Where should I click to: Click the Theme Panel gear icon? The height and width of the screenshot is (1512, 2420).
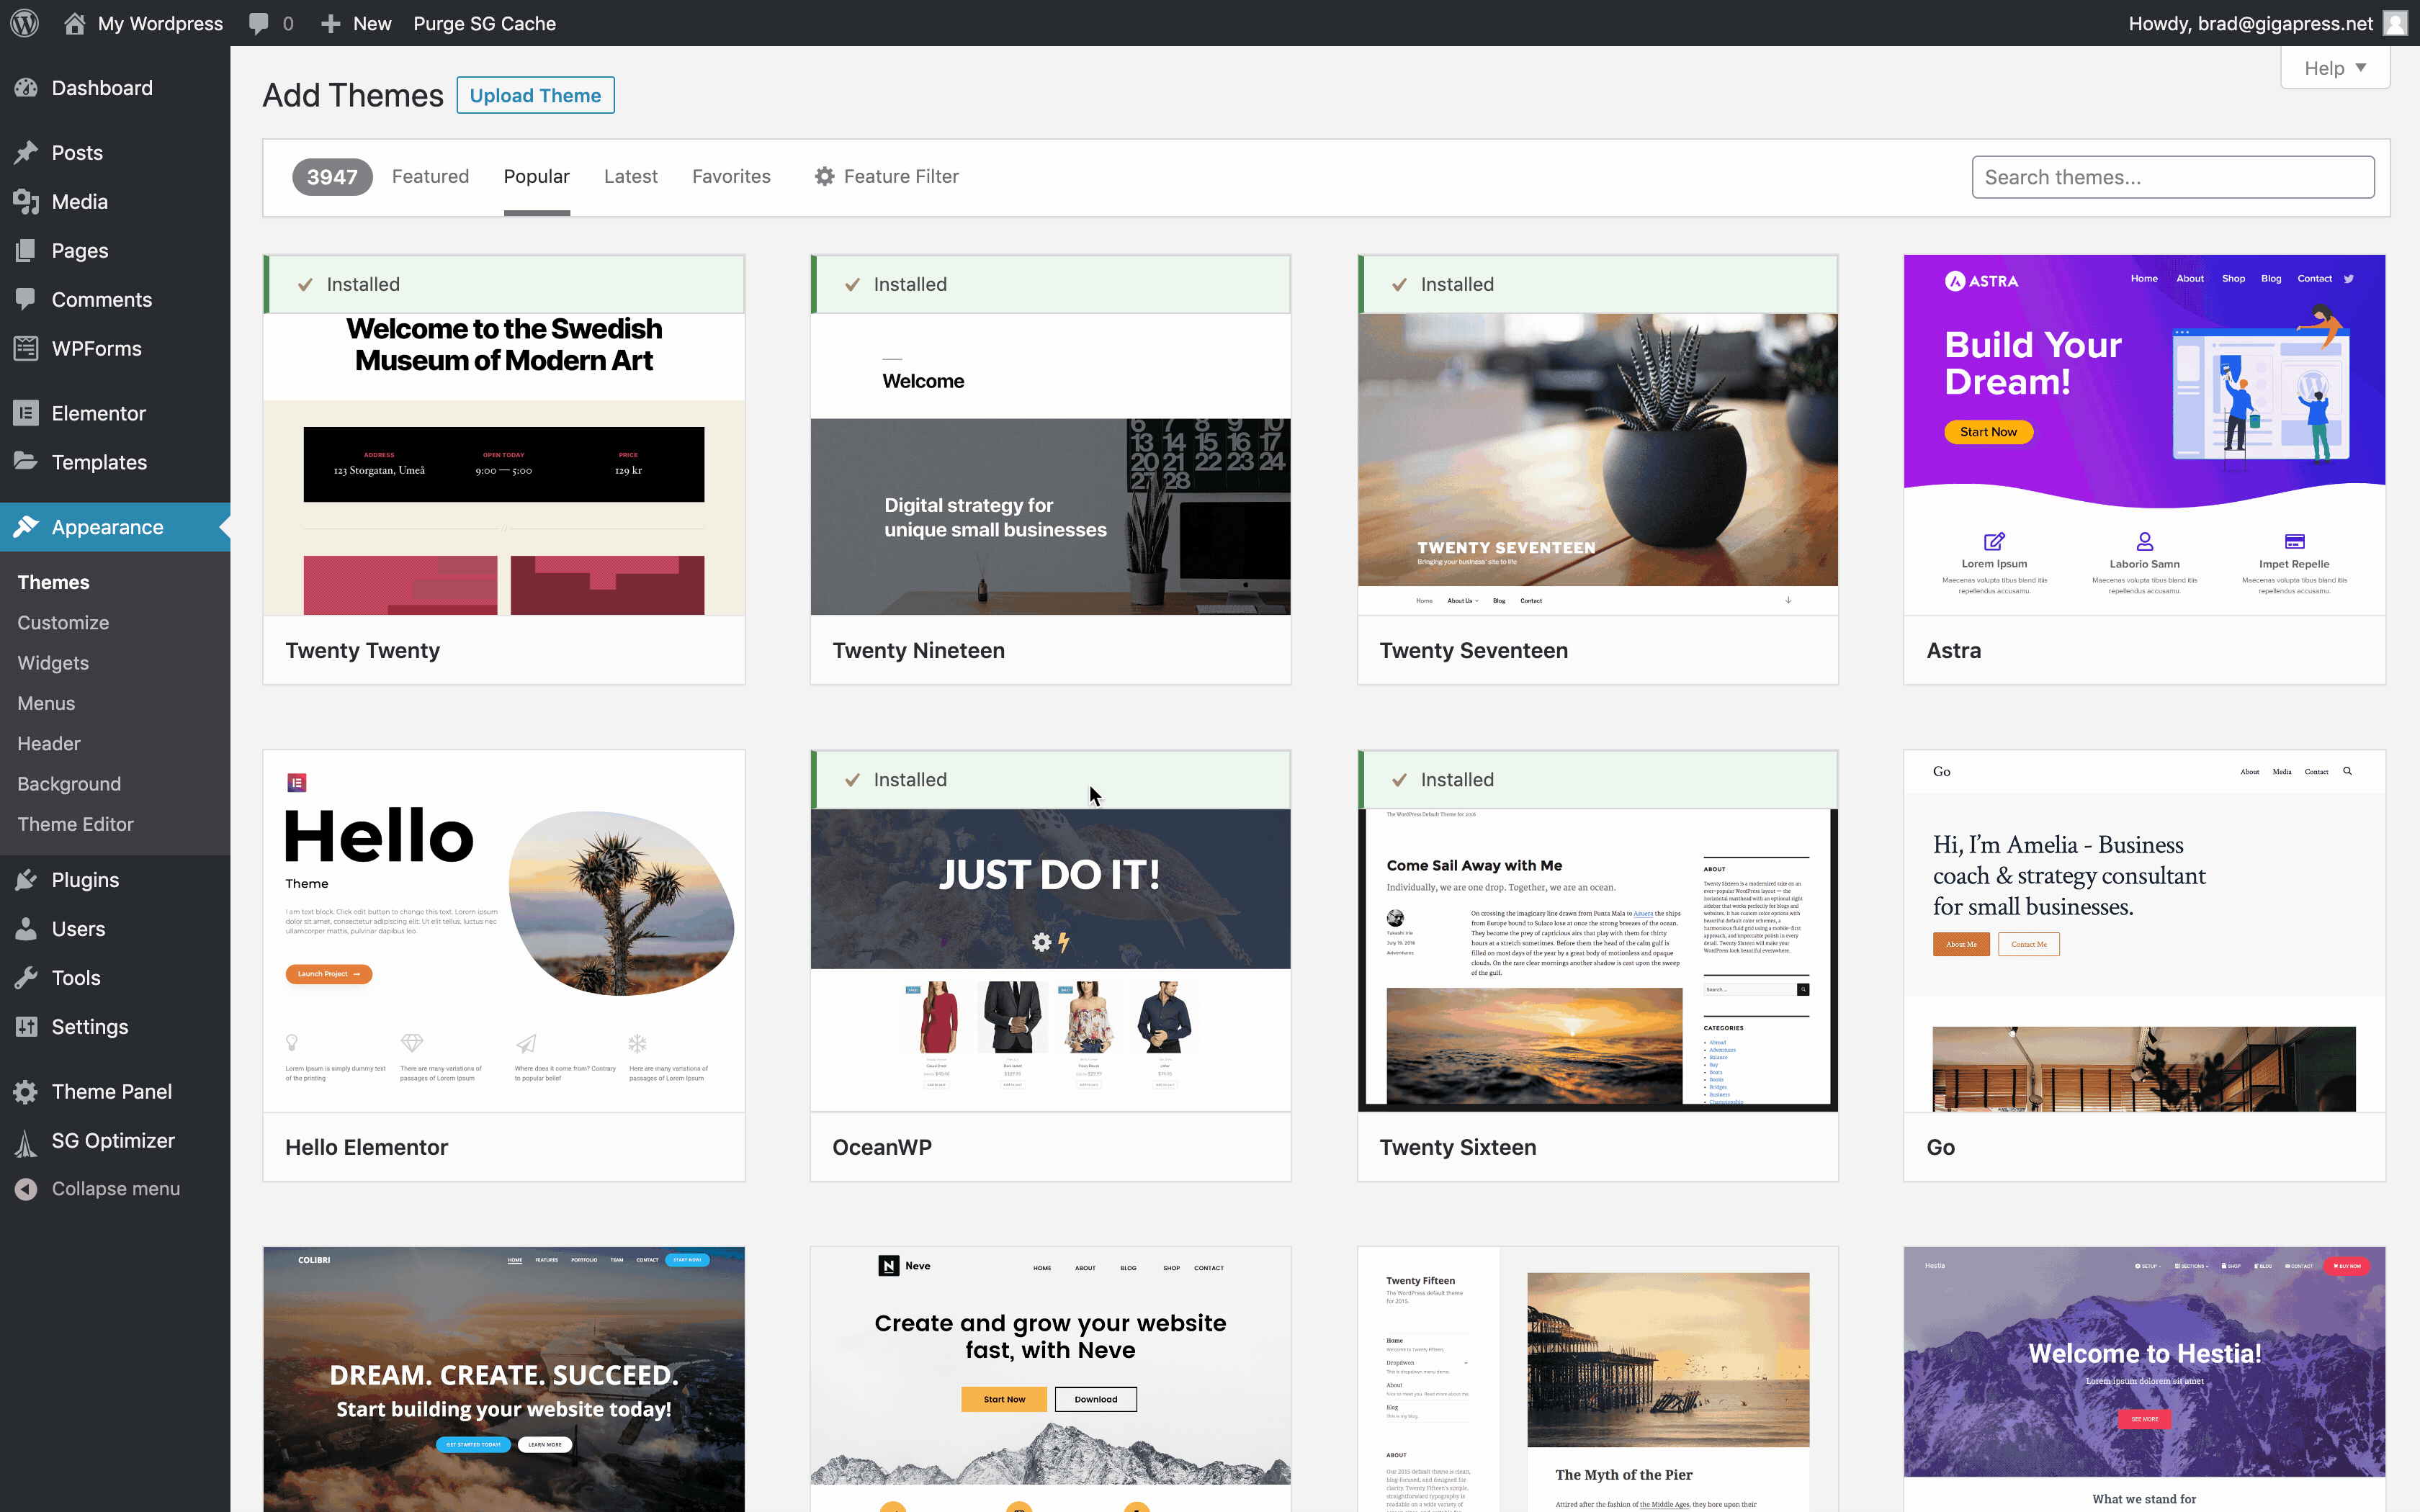(x=26, y=1092)
